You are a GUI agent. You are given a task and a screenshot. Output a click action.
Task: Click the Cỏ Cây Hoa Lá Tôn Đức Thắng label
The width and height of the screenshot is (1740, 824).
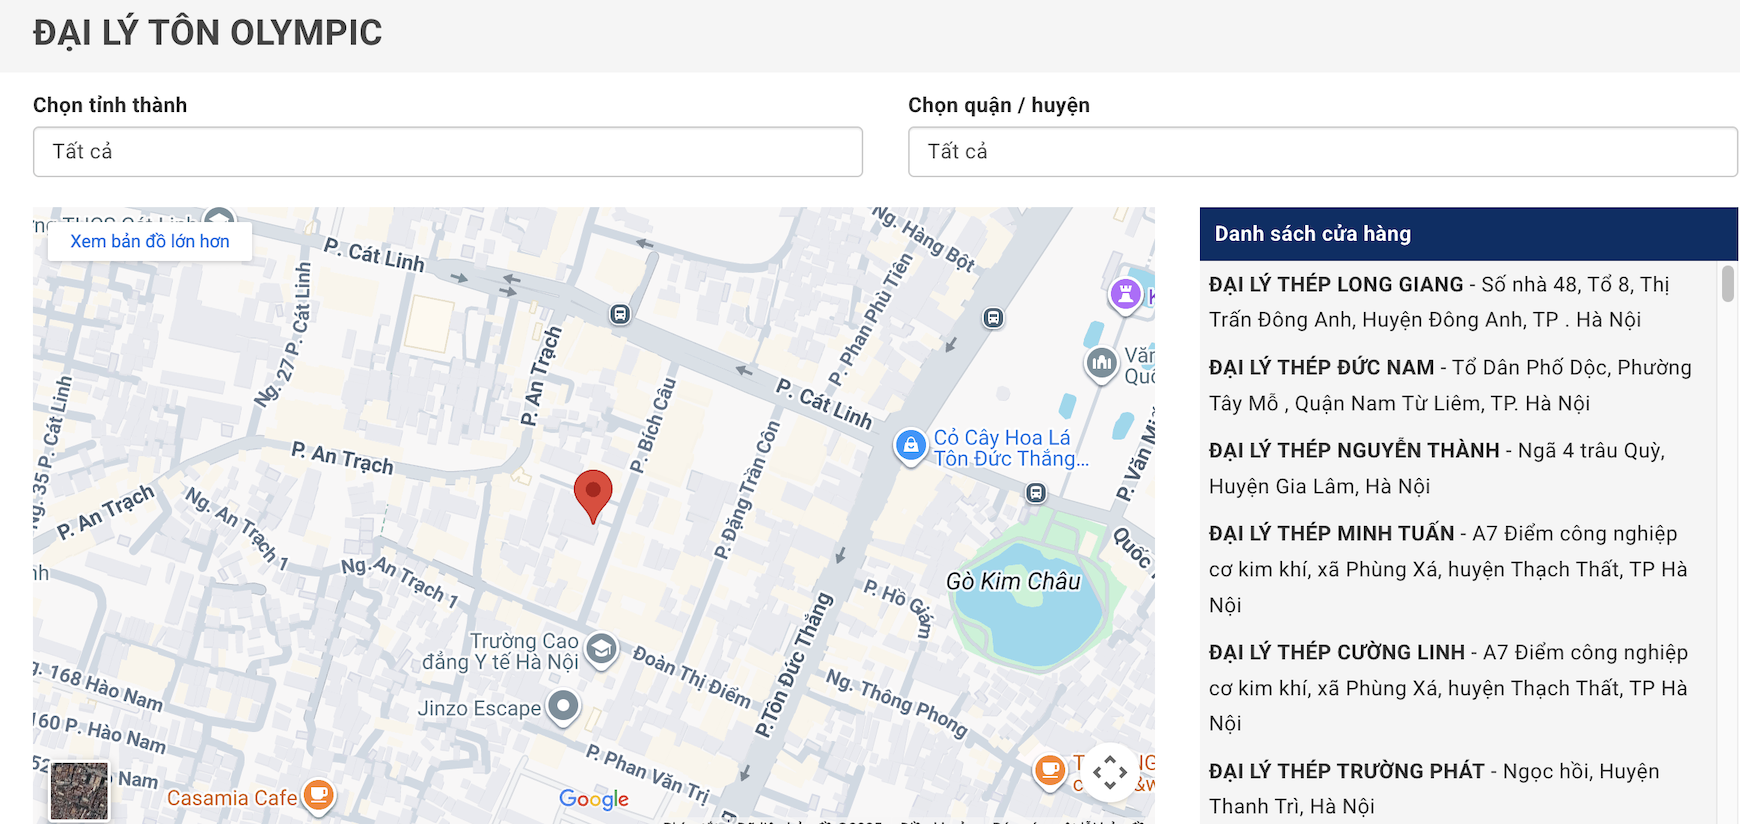[x=1011, y=448]
